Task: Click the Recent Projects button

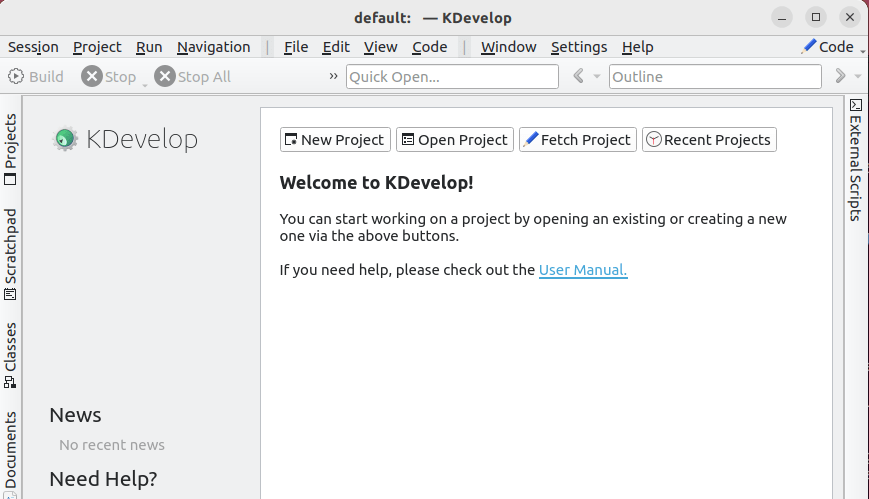Action: 709,140
